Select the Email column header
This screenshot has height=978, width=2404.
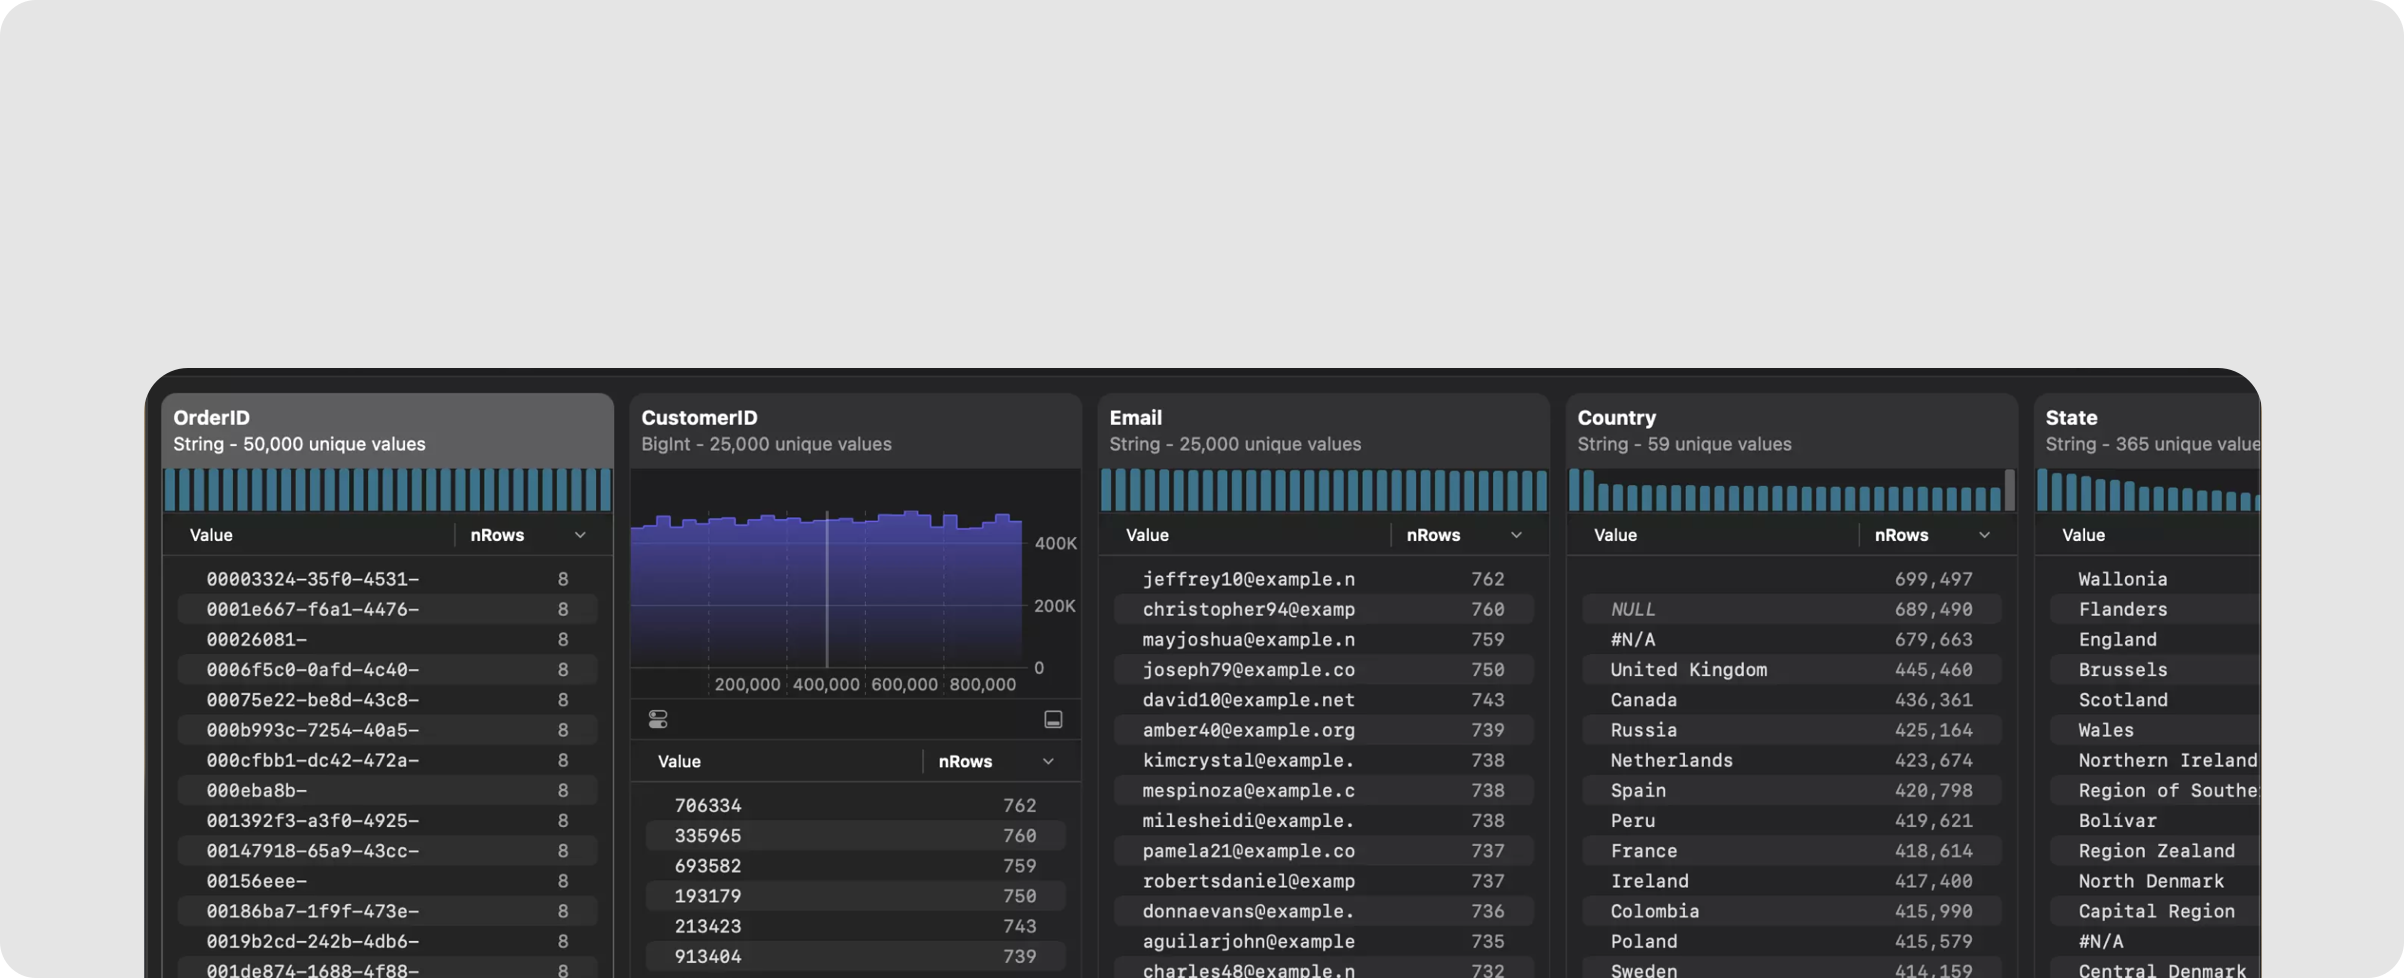[x=1323, y=430]
